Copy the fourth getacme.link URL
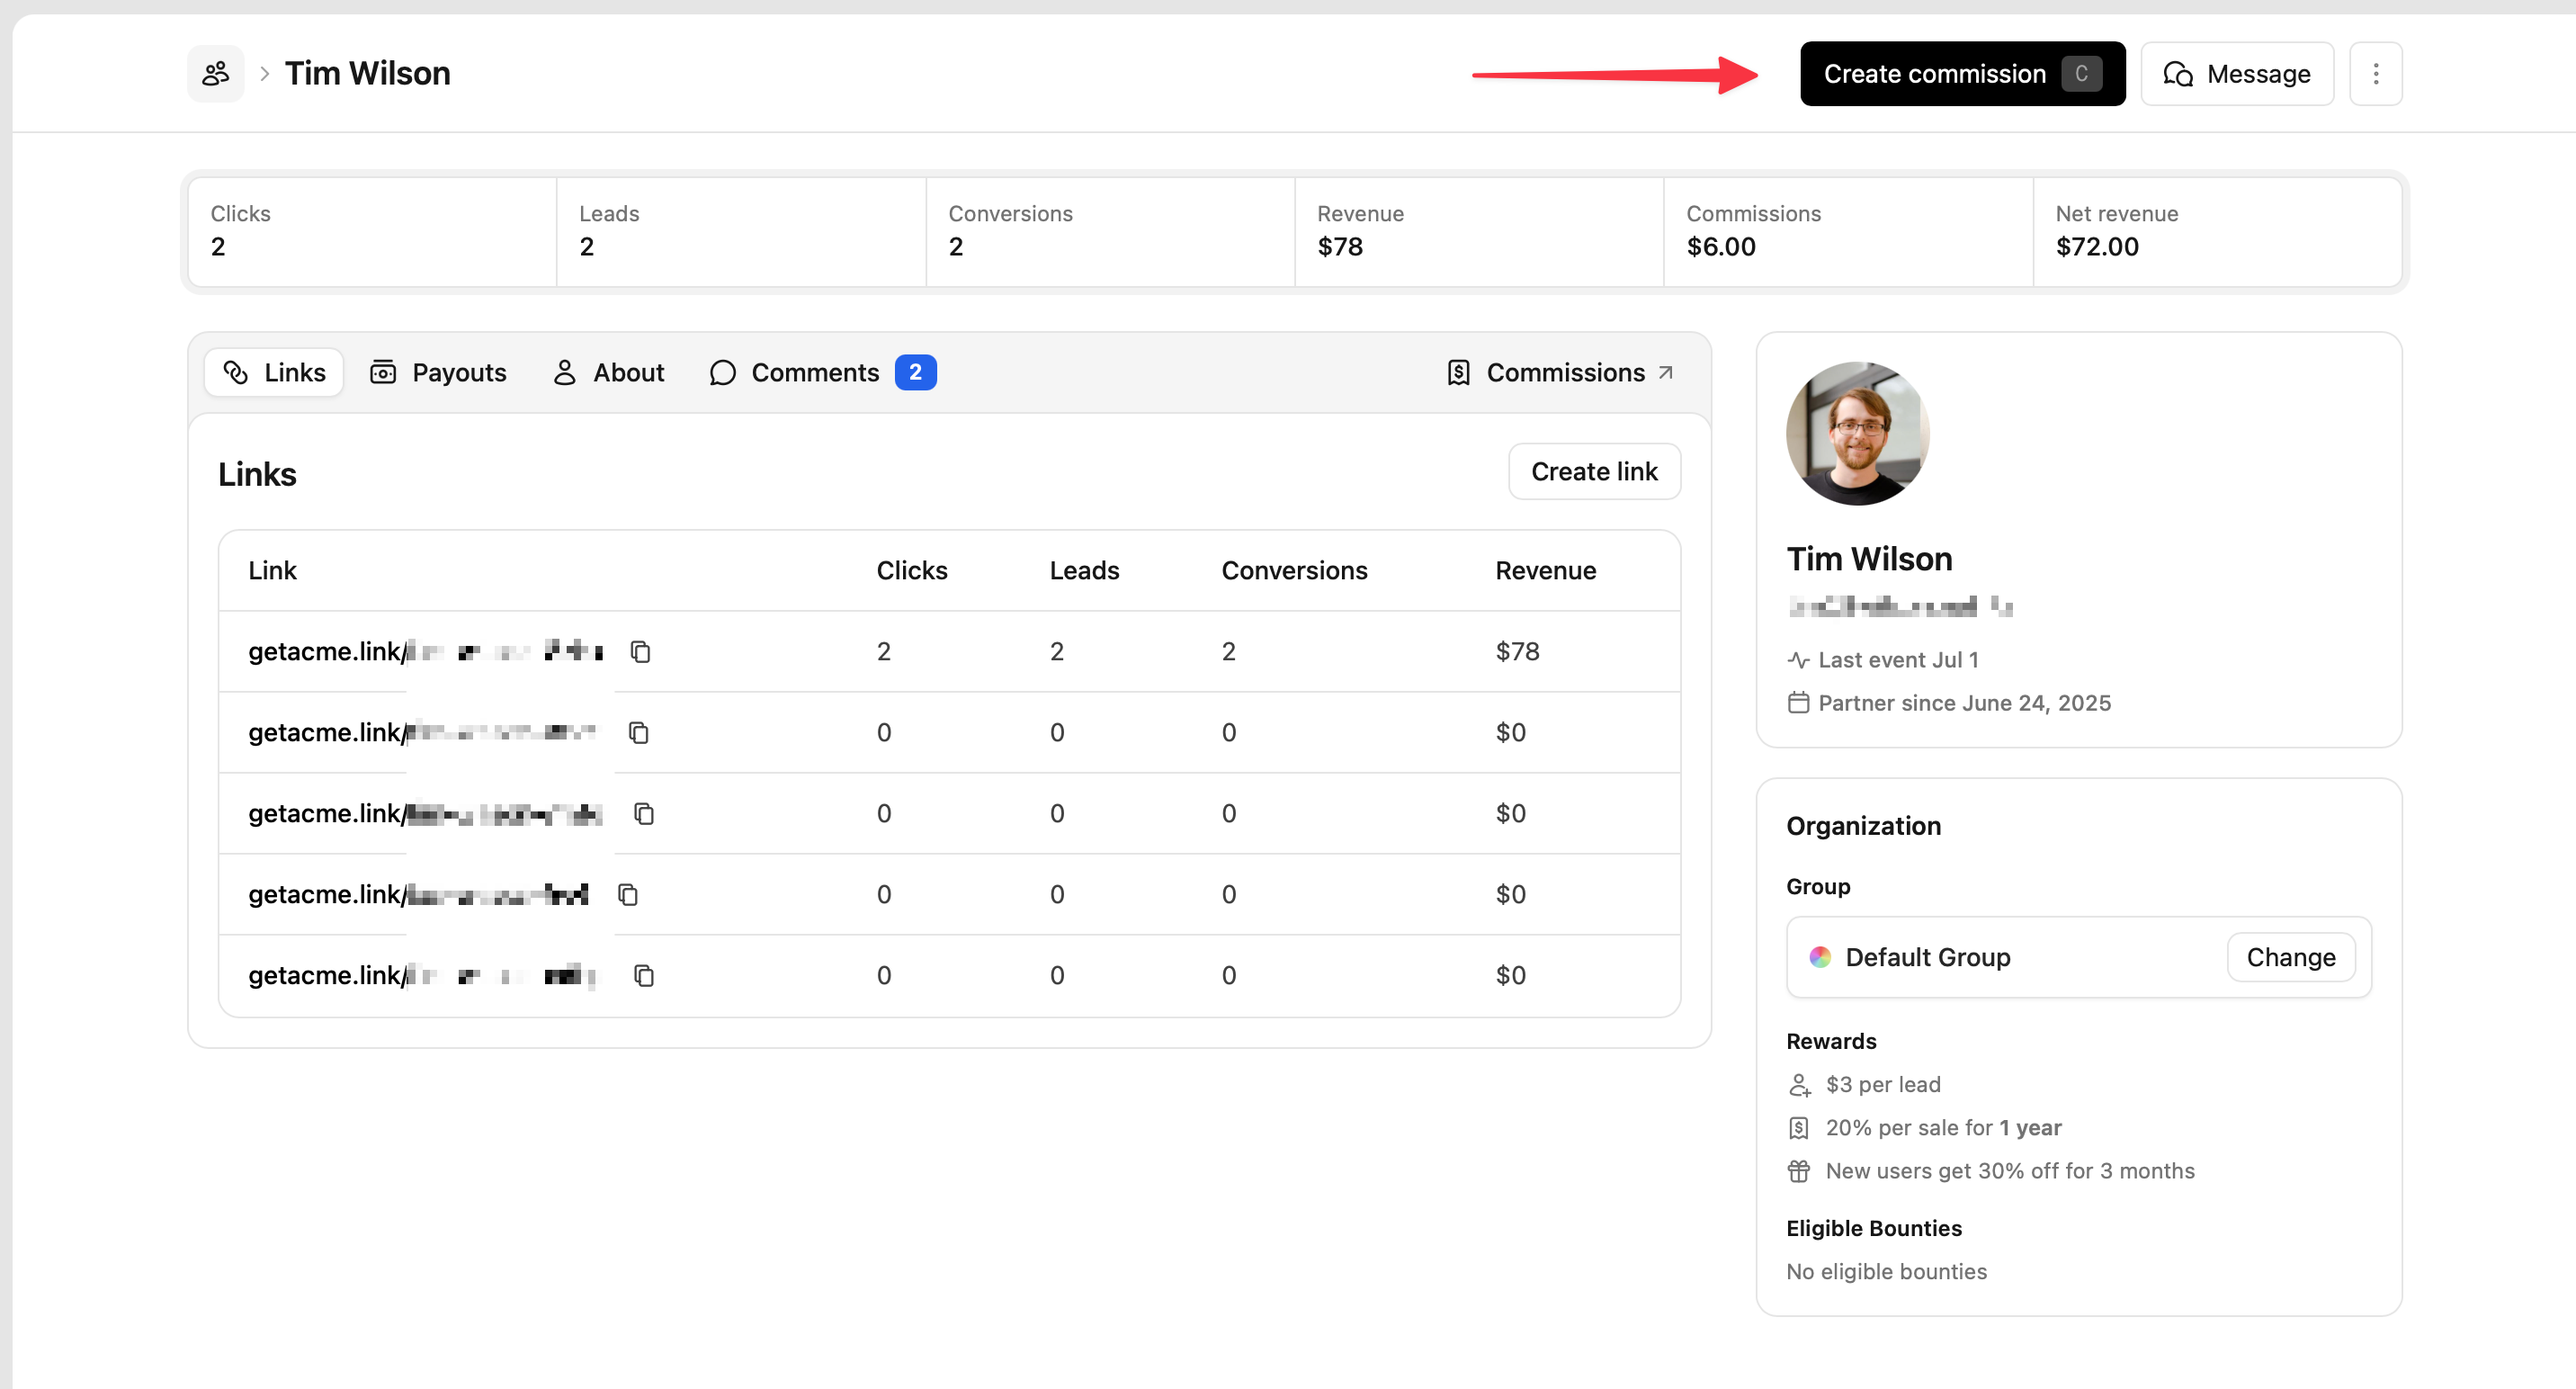 point(627,895)
